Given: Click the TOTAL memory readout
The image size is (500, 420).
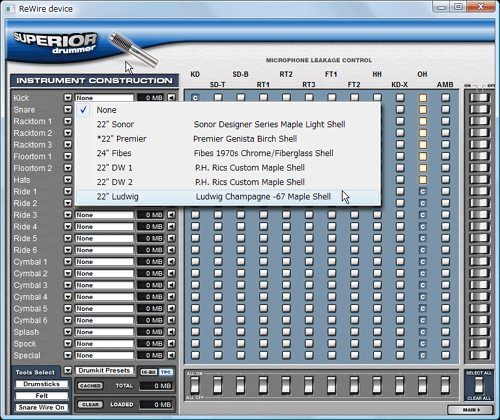Looking at the screenshot, I should point(156,386).
